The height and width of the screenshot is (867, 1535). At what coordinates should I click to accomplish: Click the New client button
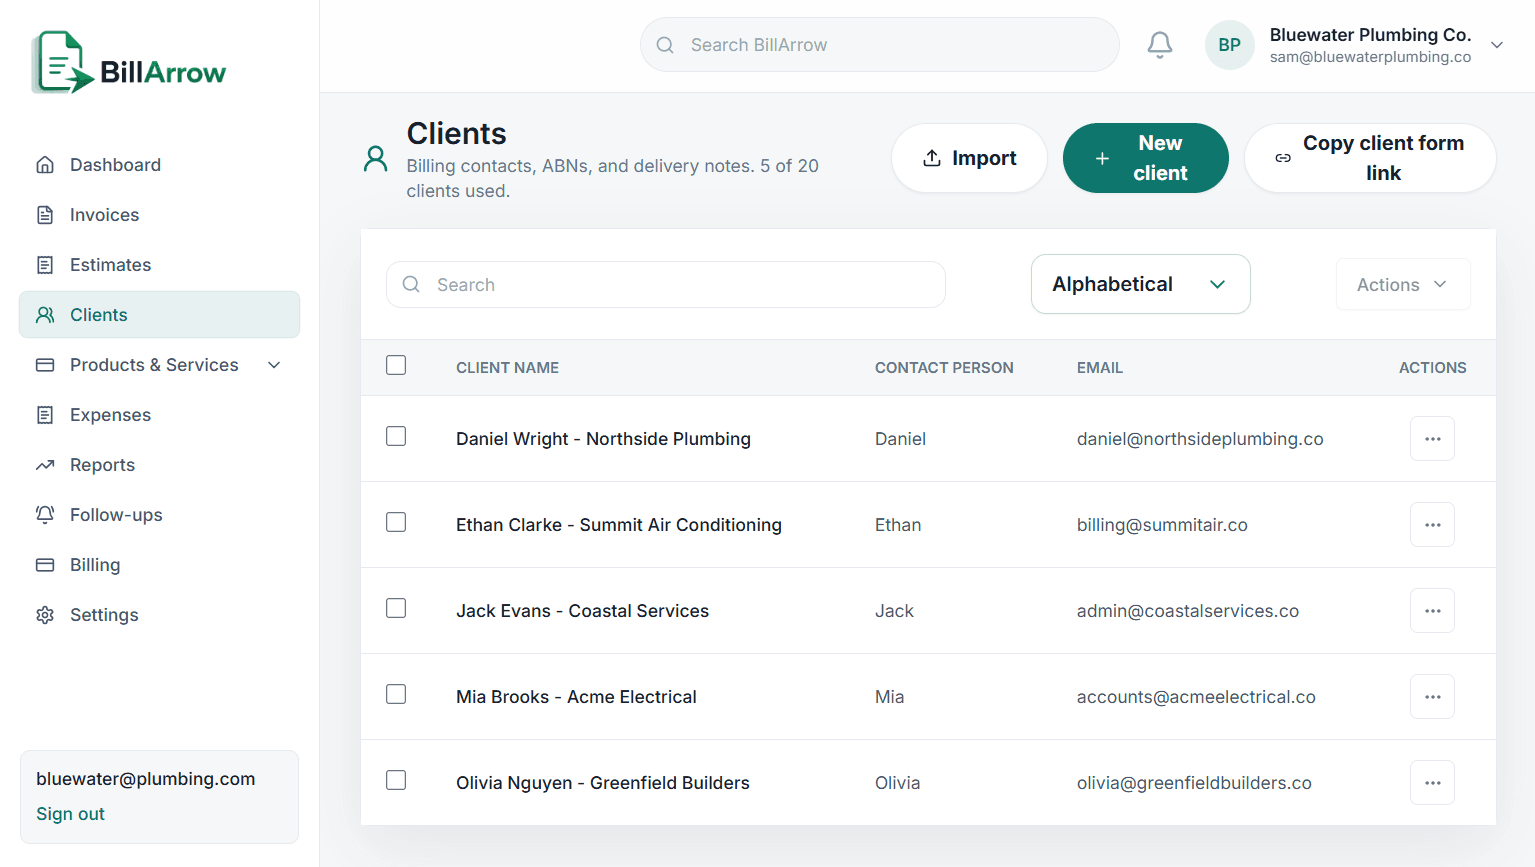1145,158
